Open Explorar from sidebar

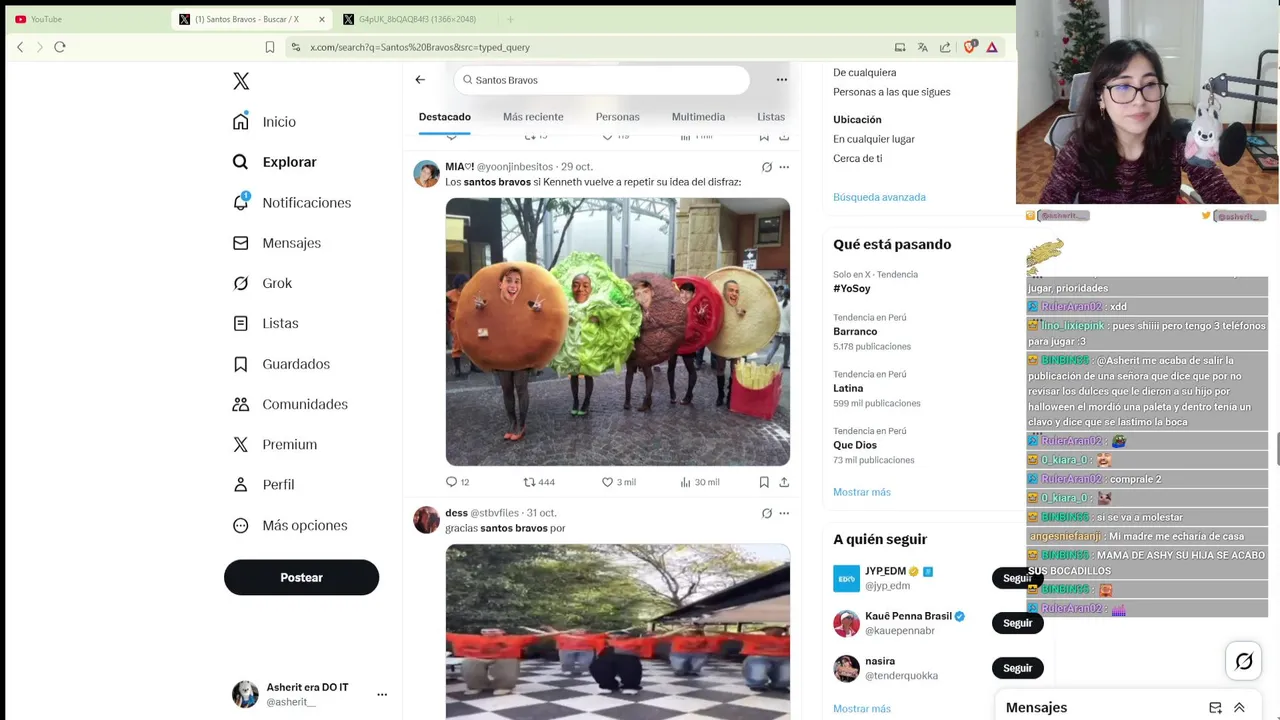pyautogui.click(x=275, y=162)
